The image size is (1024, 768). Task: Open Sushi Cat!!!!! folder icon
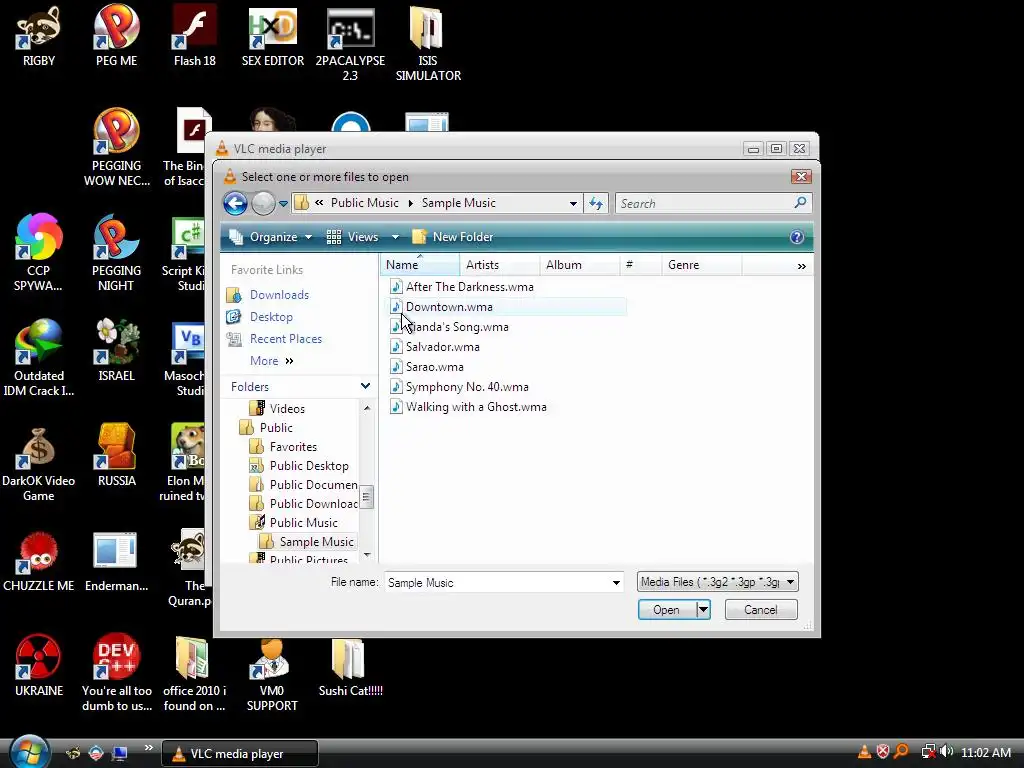(x=351, y=668)
